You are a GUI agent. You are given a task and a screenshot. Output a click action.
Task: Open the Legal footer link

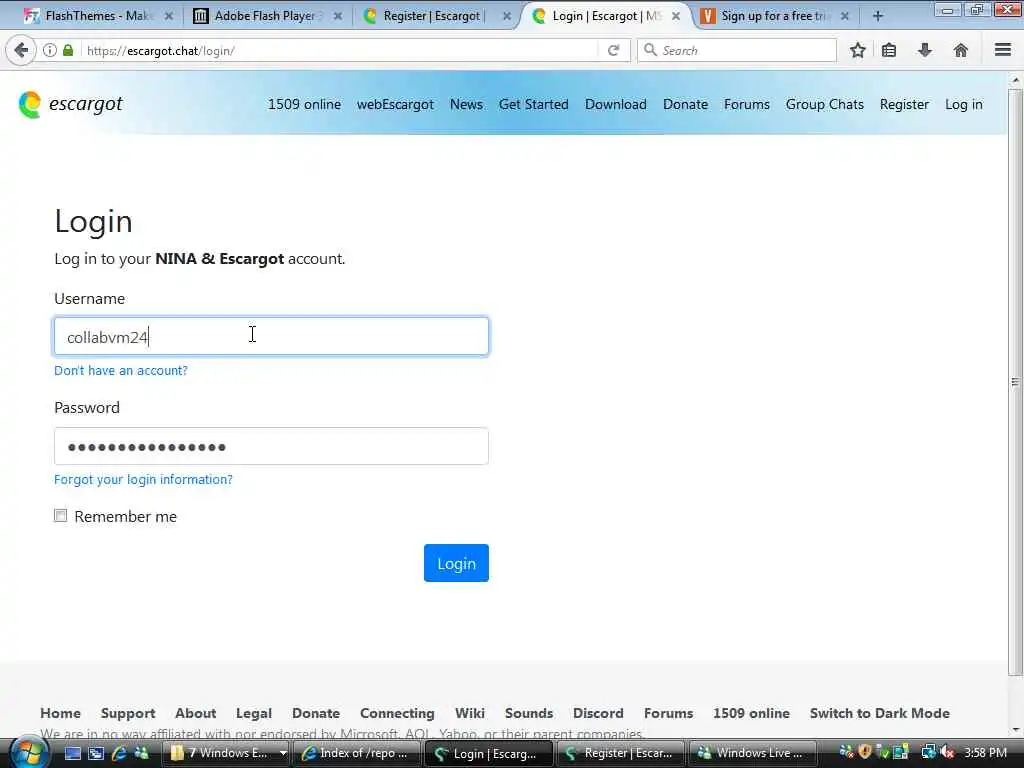[254, 713]
